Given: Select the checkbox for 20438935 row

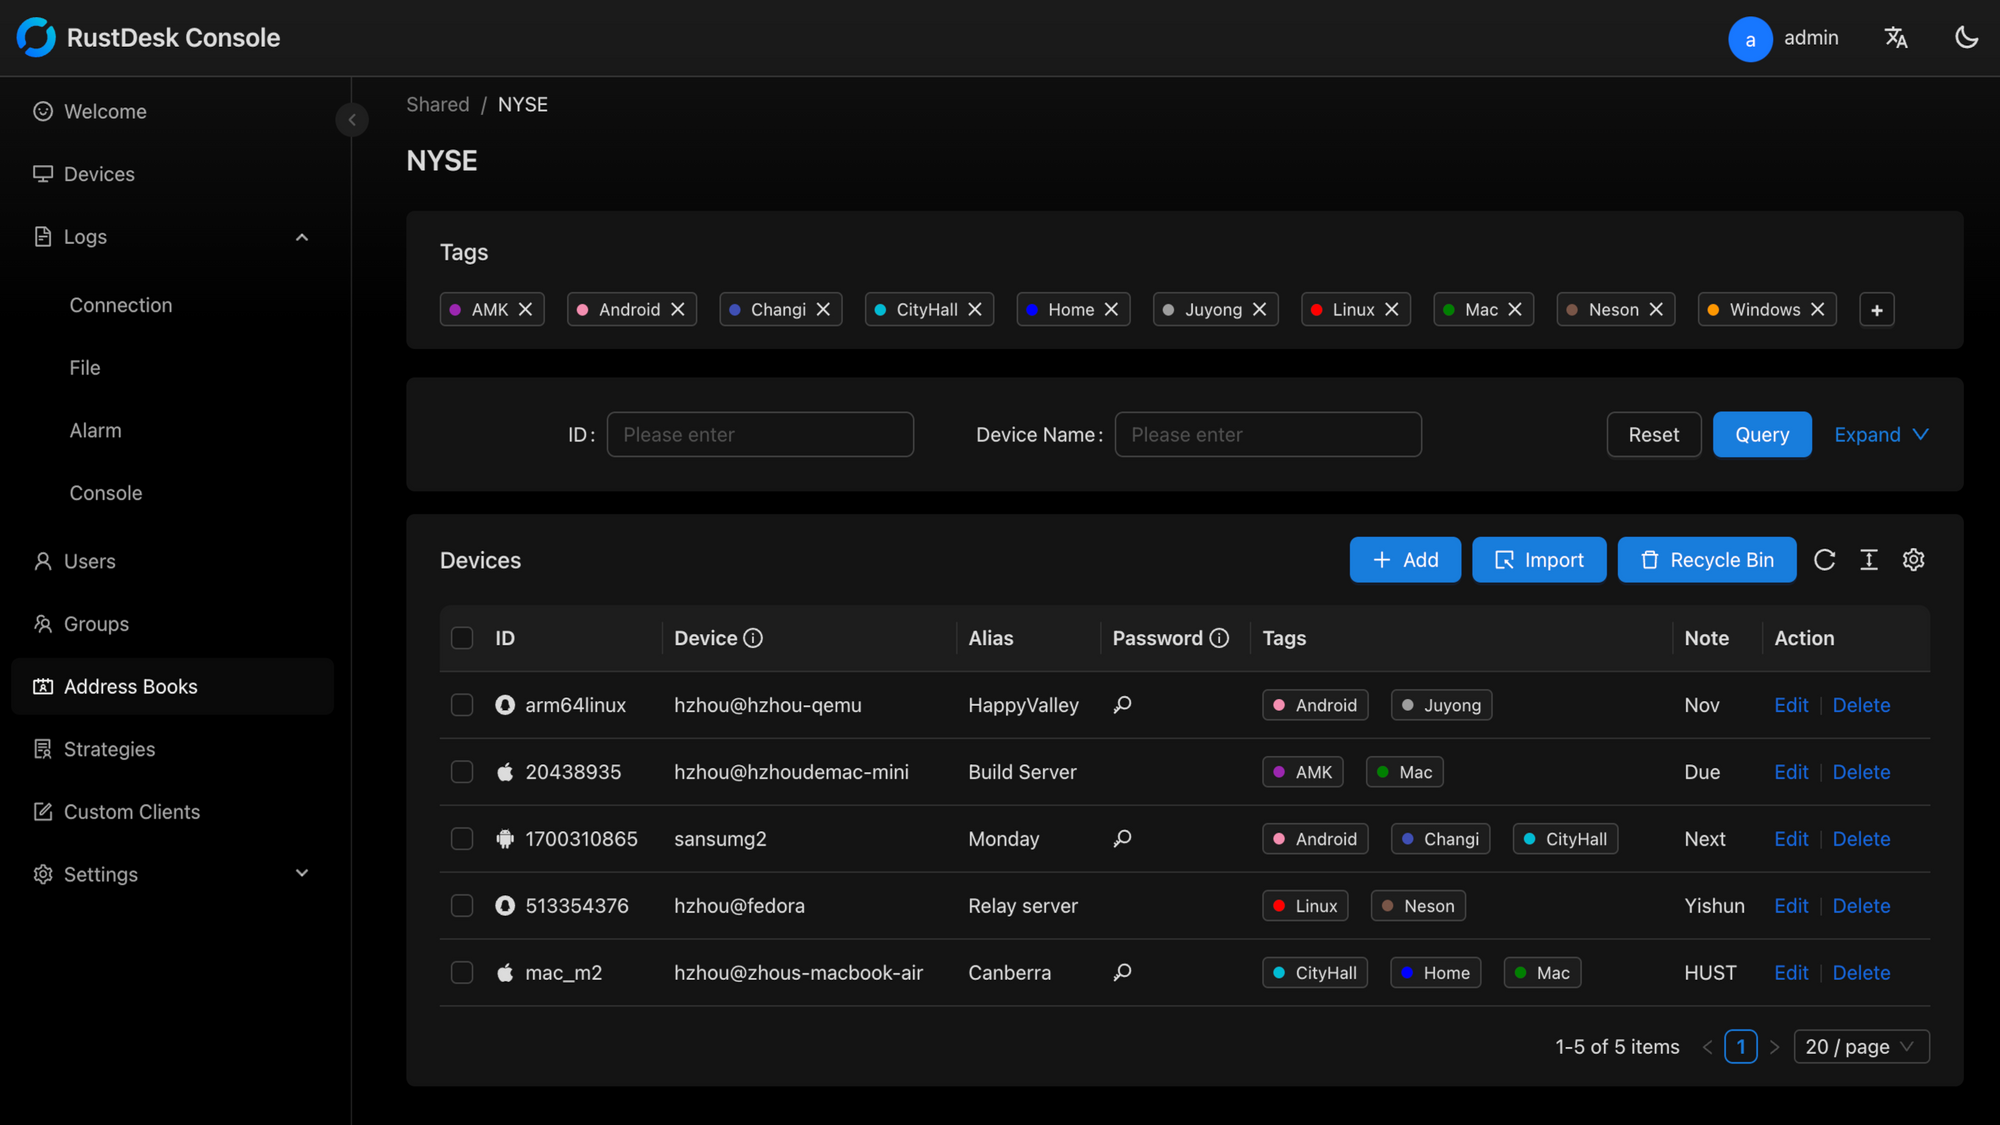Looking at the screenshot, I should tap(462, 772).
